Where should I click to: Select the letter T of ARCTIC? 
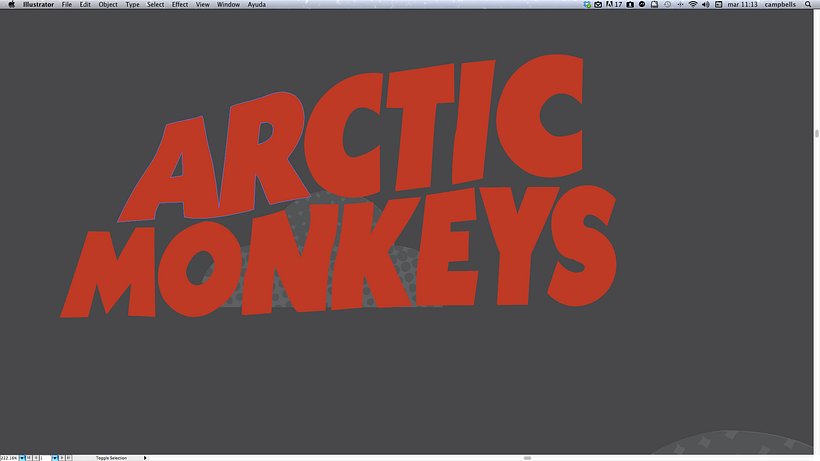tap(421, 127)
